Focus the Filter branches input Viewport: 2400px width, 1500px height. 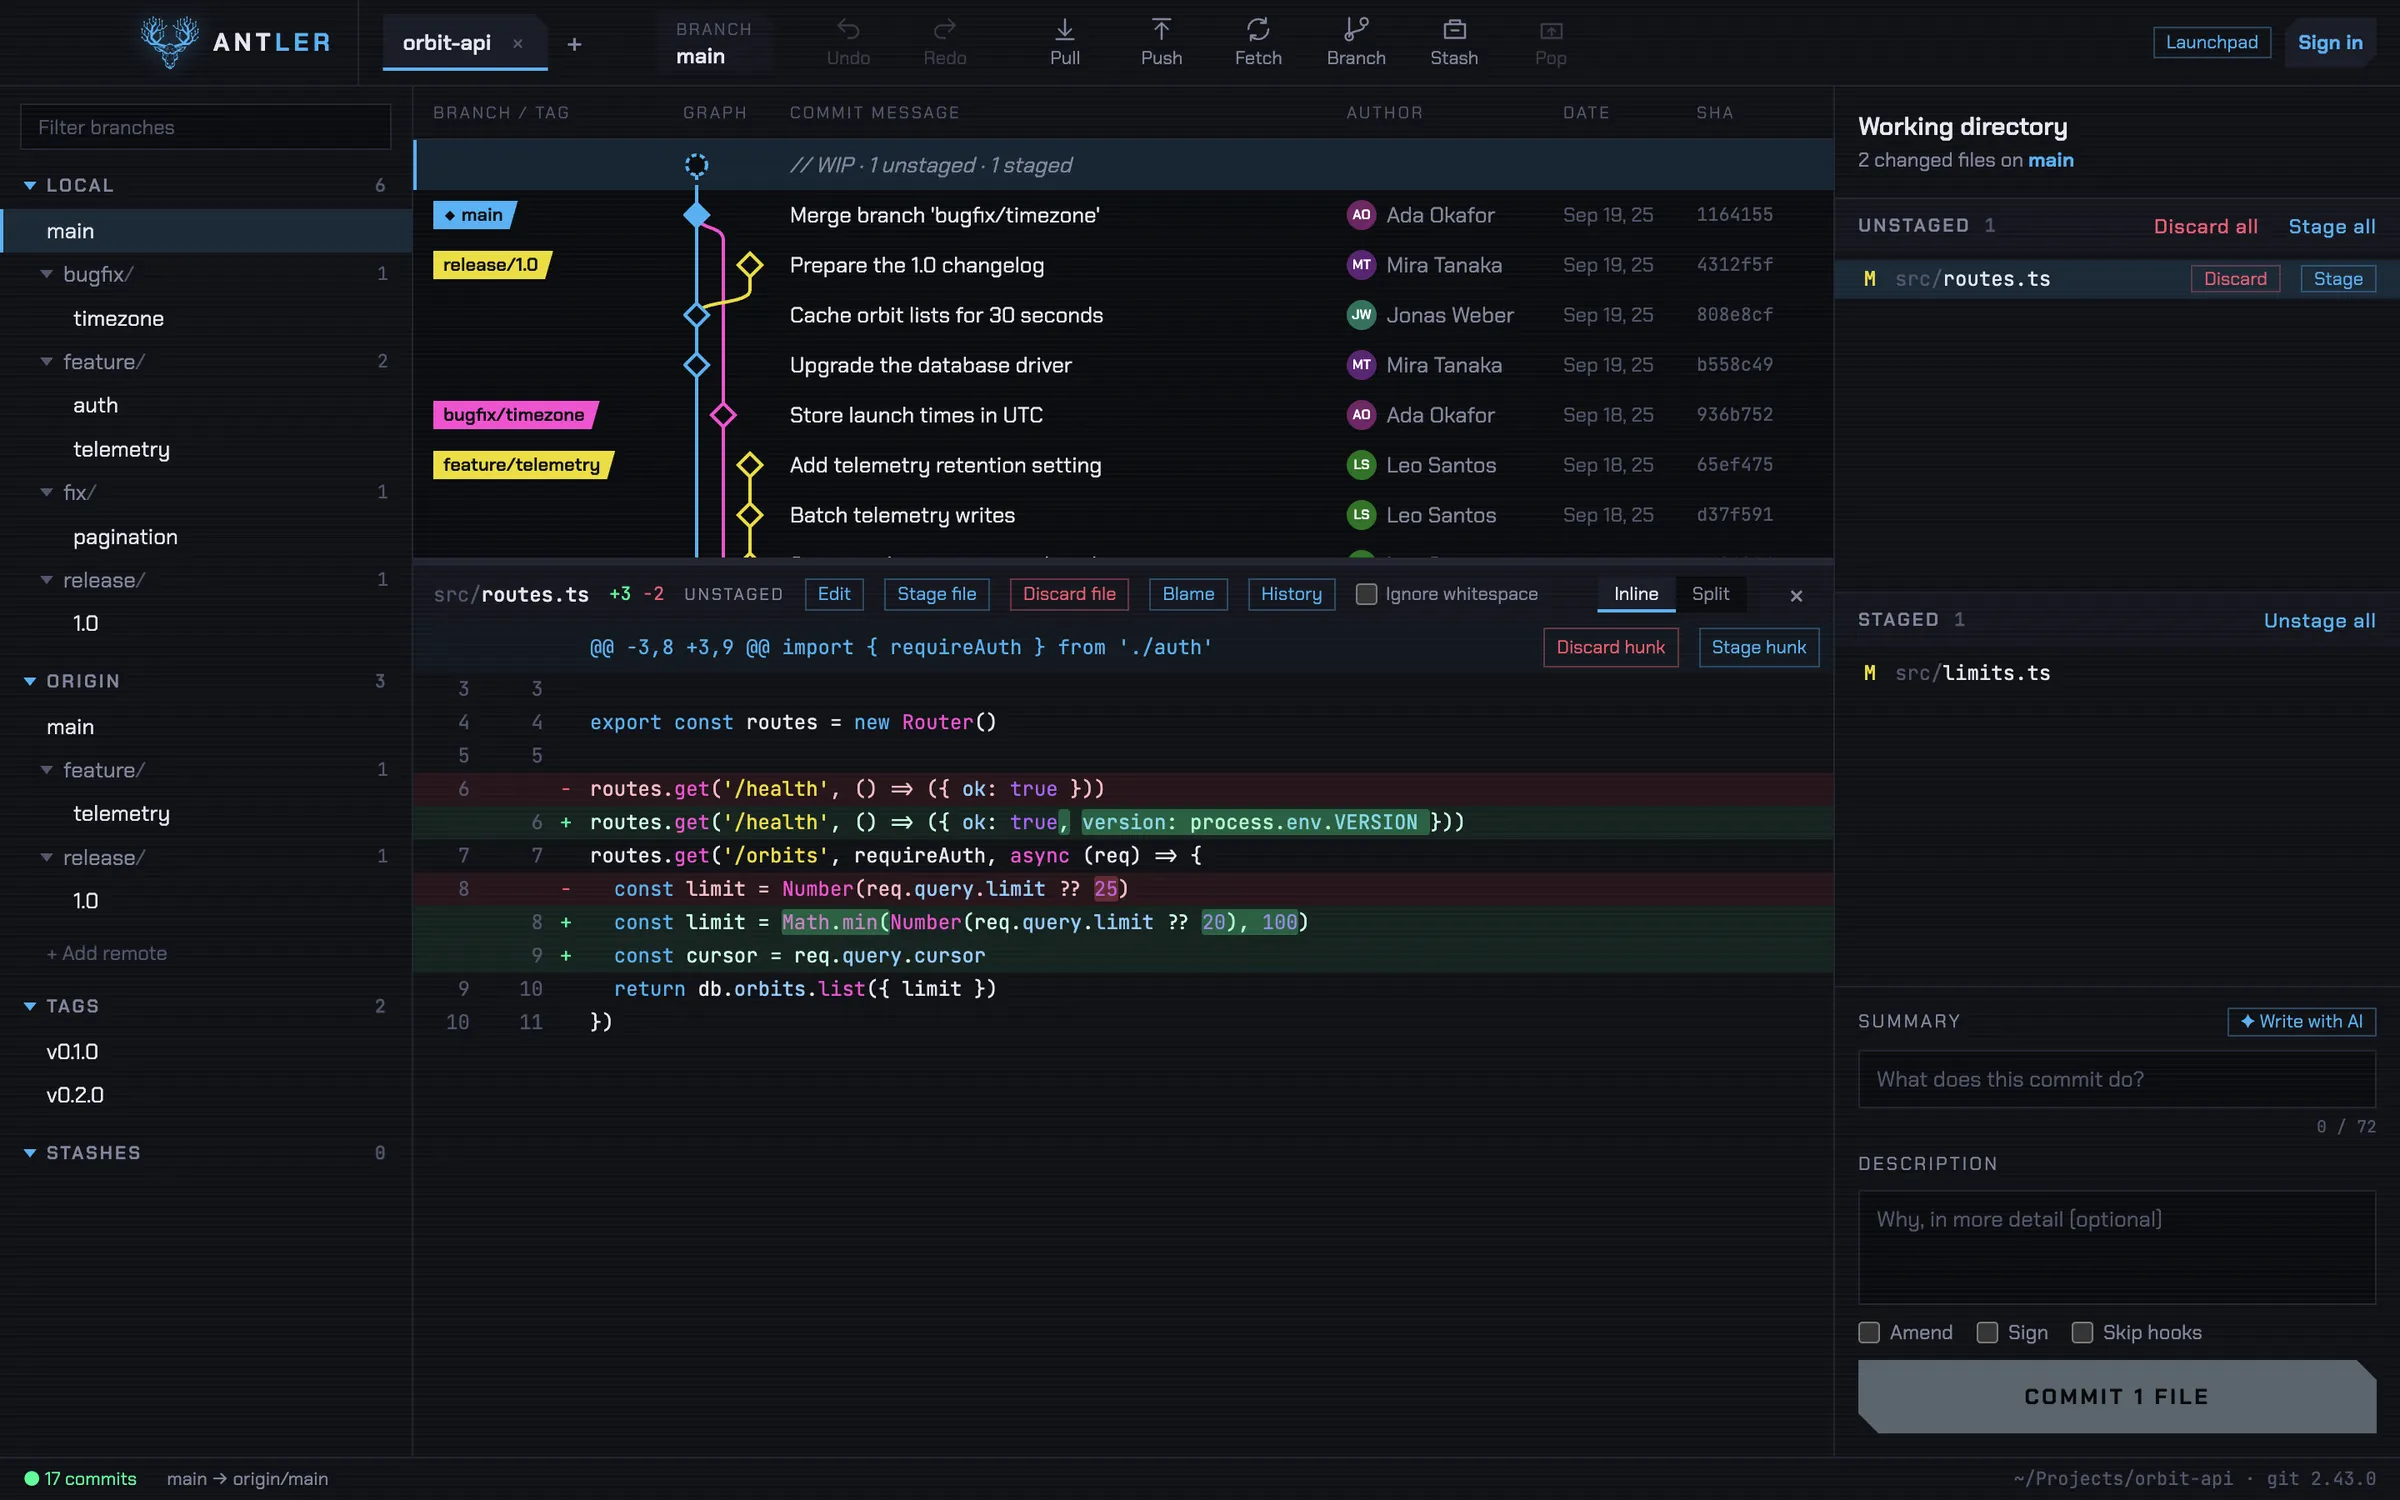205,127
